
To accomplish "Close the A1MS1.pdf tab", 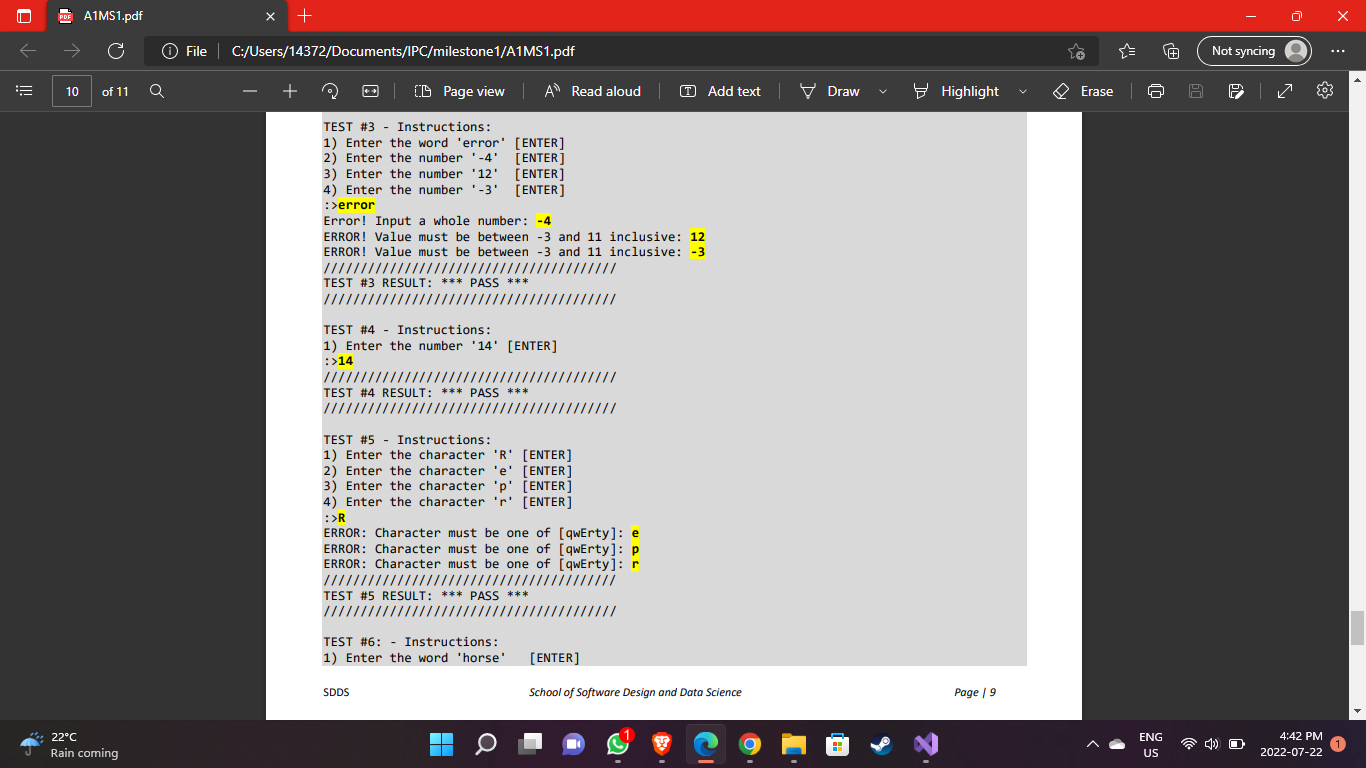I will [x=270, y=16].
